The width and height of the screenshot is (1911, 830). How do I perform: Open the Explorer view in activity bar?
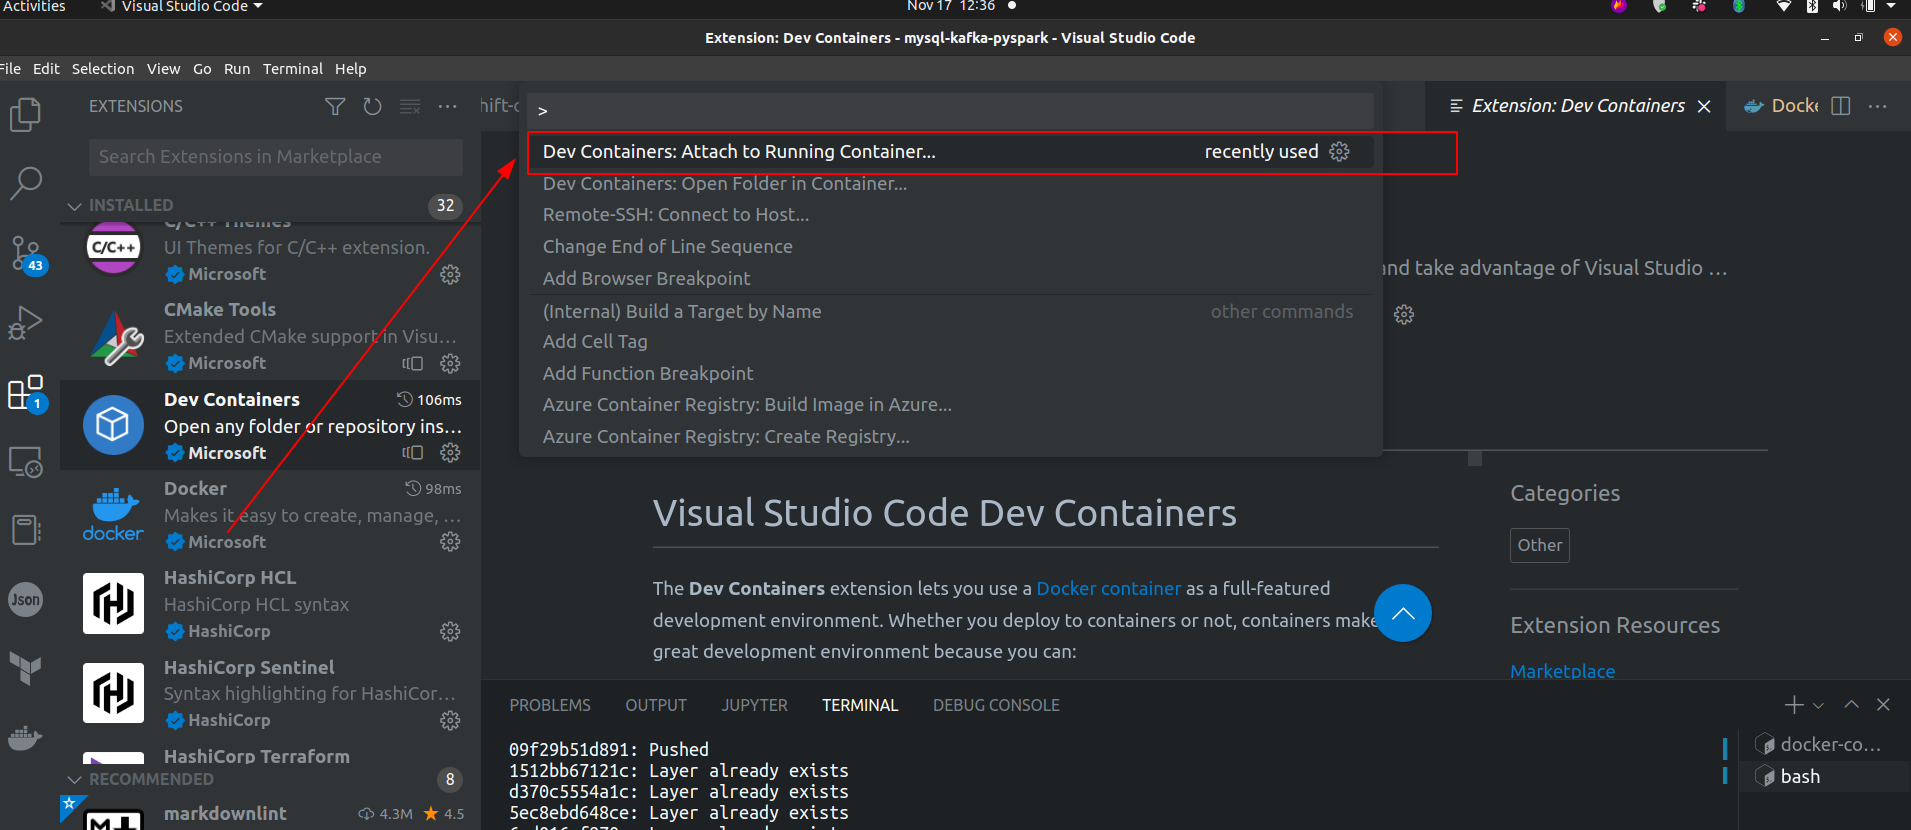click(x=25, y=114)
